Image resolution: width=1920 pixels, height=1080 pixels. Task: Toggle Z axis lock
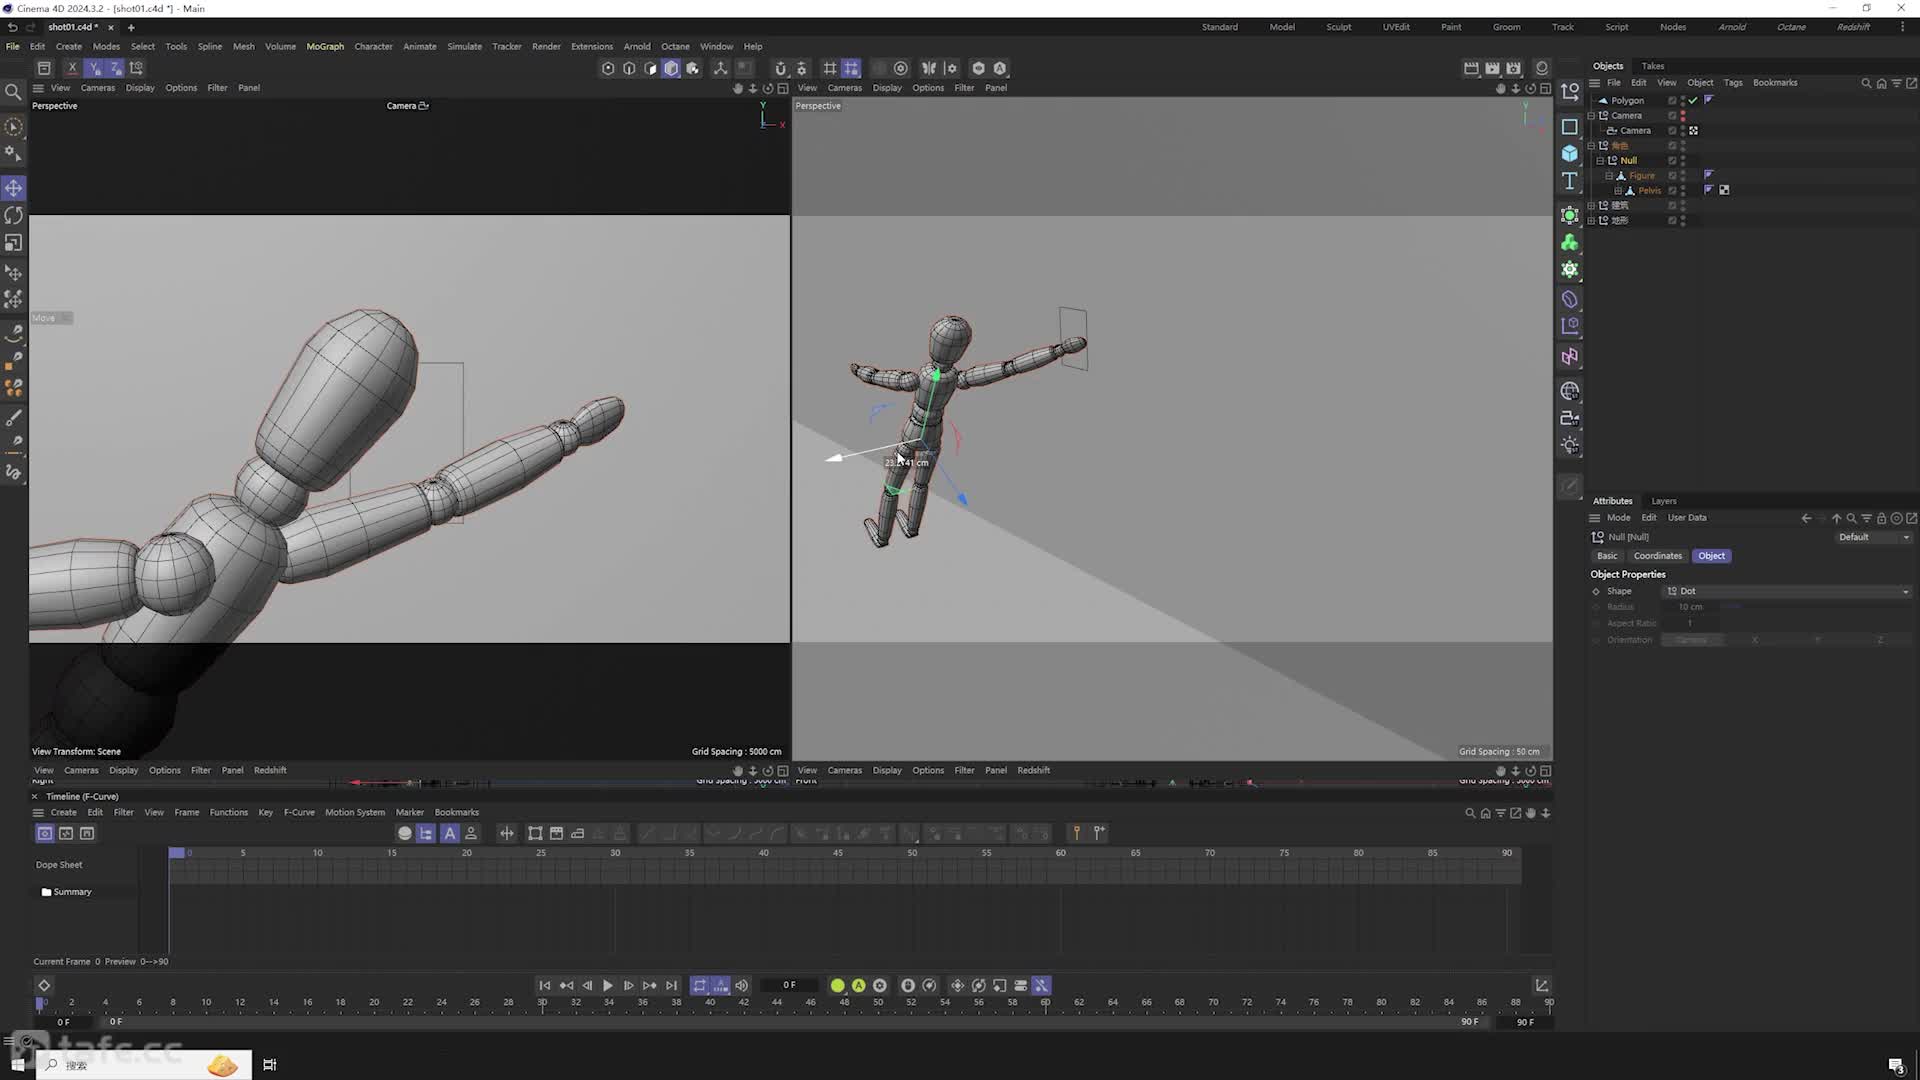tap(115, 68)
